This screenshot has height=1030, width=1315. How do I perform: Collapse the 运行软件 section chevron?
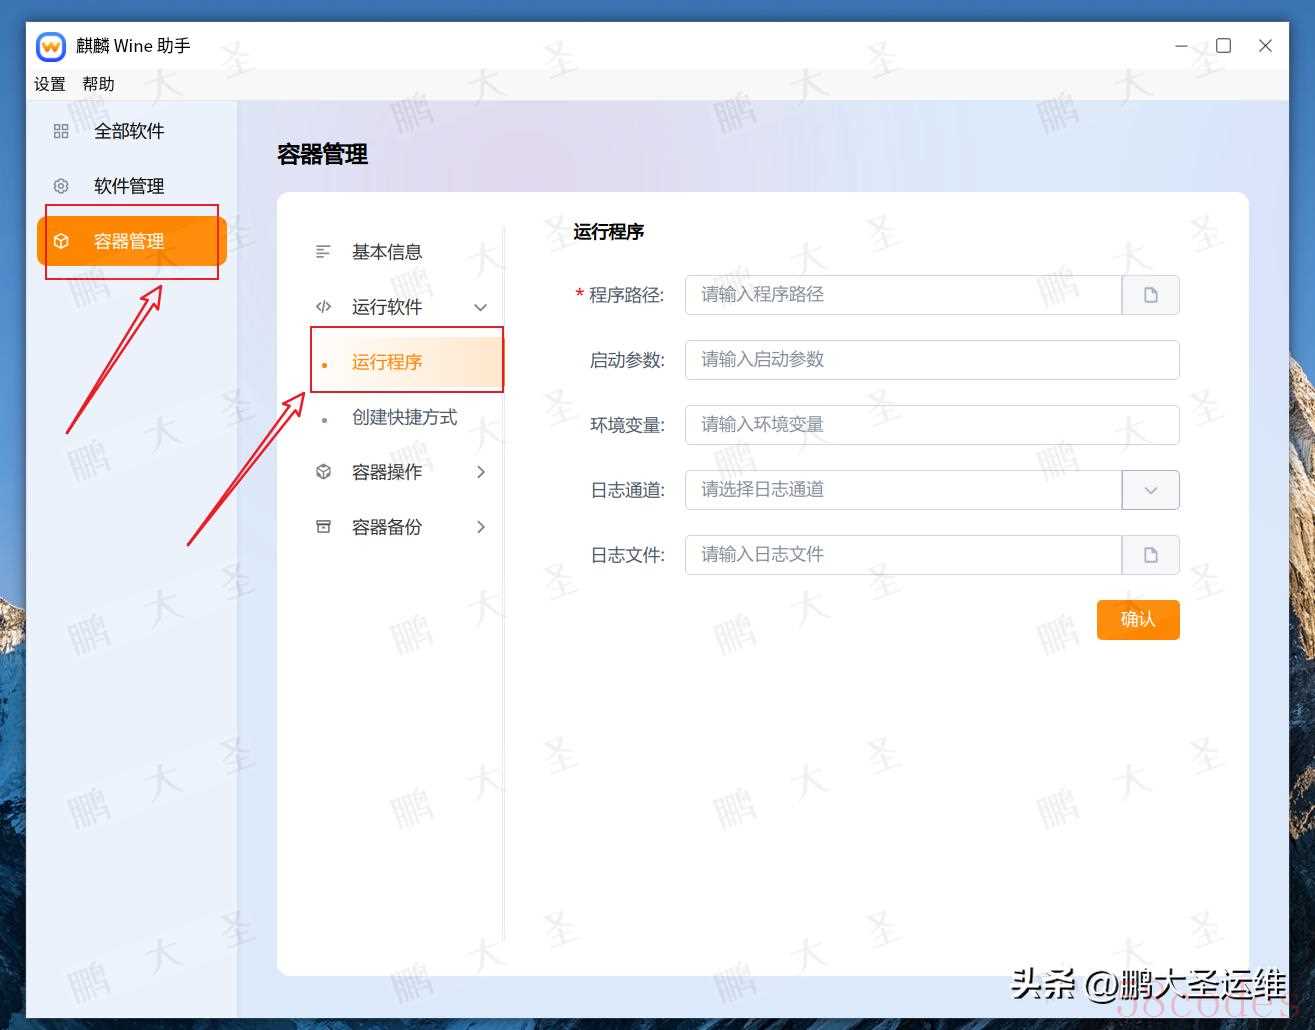[480, 307]
